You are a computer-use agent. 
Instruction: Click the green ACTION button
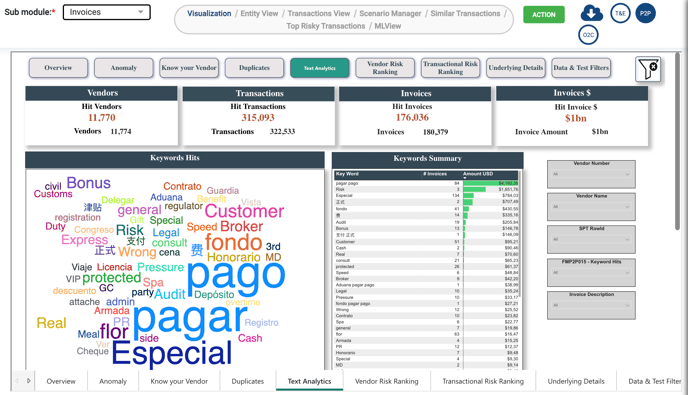pyautogui.click(x=544, y=14)
